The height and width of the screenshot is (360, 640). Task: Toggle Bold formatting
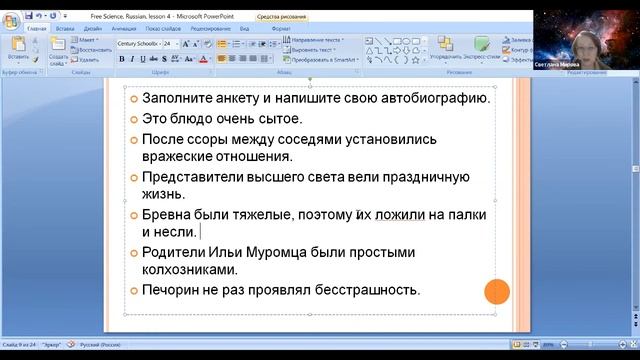click(122, 59)
